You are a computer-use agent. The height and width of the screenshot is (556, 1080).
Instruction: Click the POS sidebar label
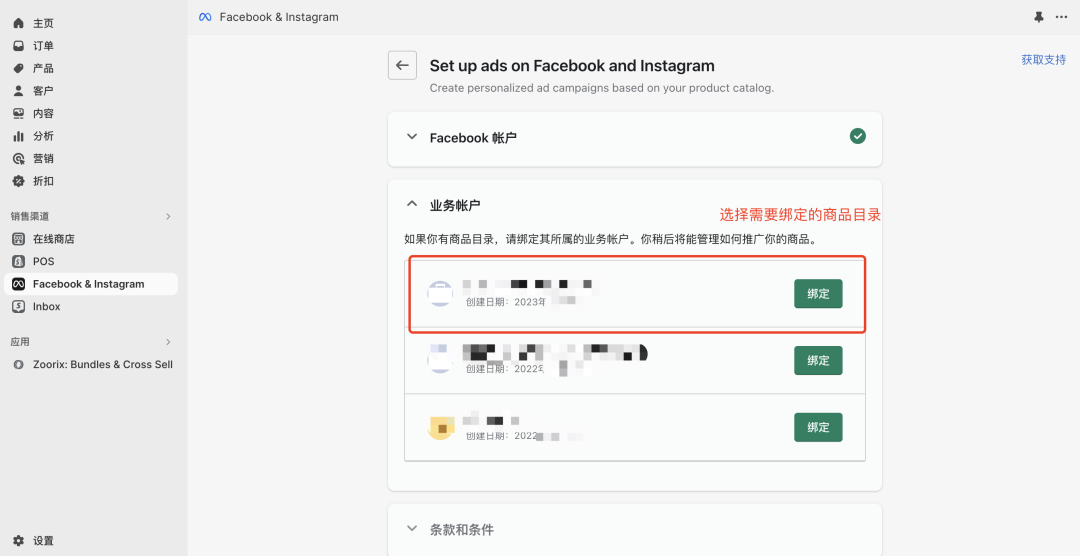[43, 262]
